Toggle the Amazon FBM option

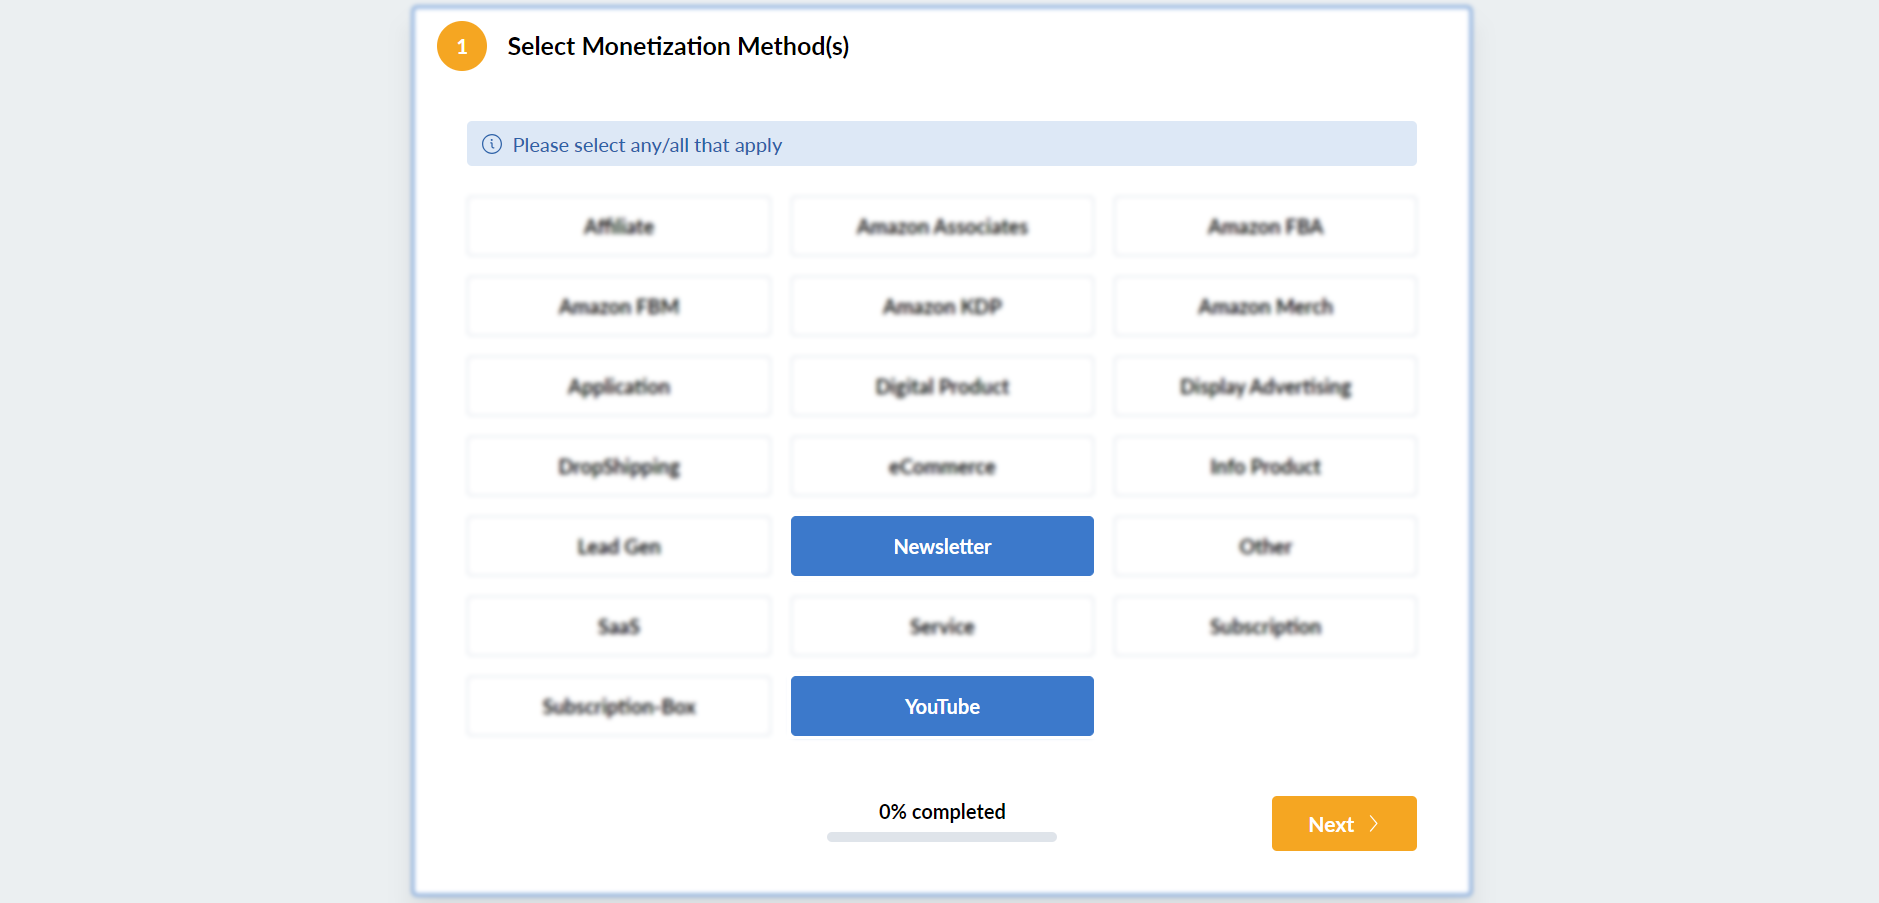(619, 306)
